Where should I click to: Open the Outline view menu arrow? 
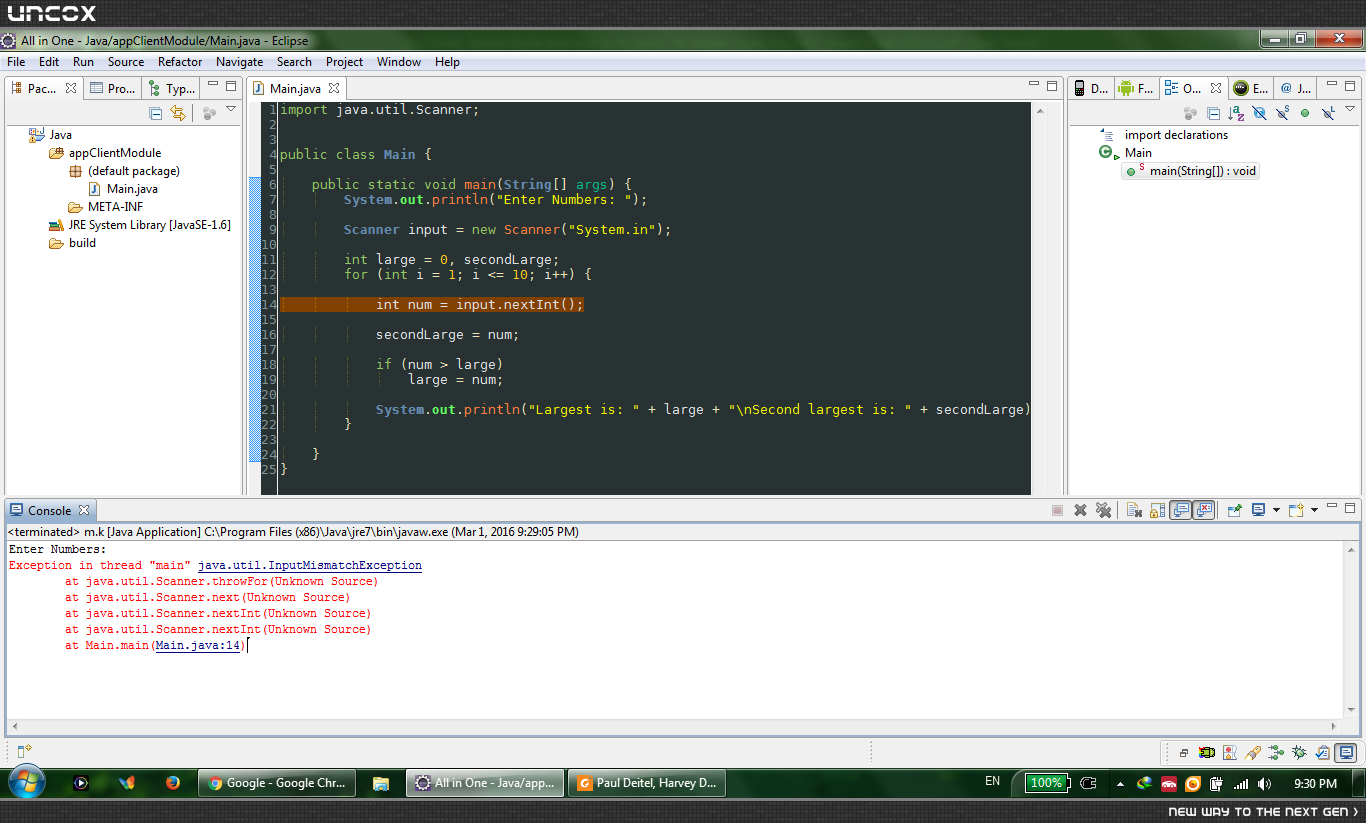tap(1350, 110)
